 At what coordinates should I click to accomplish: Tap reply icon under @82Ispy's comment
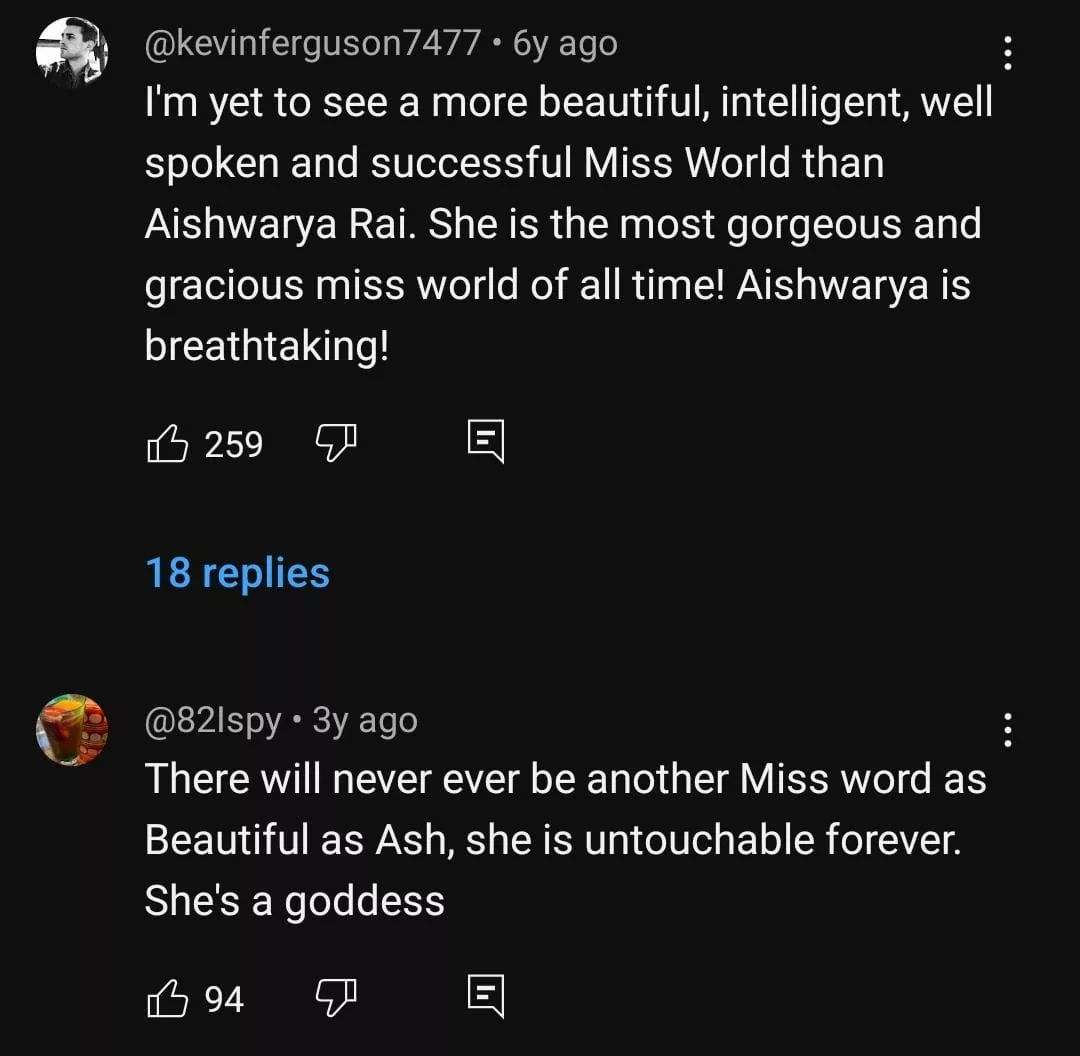(x=486, y=997)
